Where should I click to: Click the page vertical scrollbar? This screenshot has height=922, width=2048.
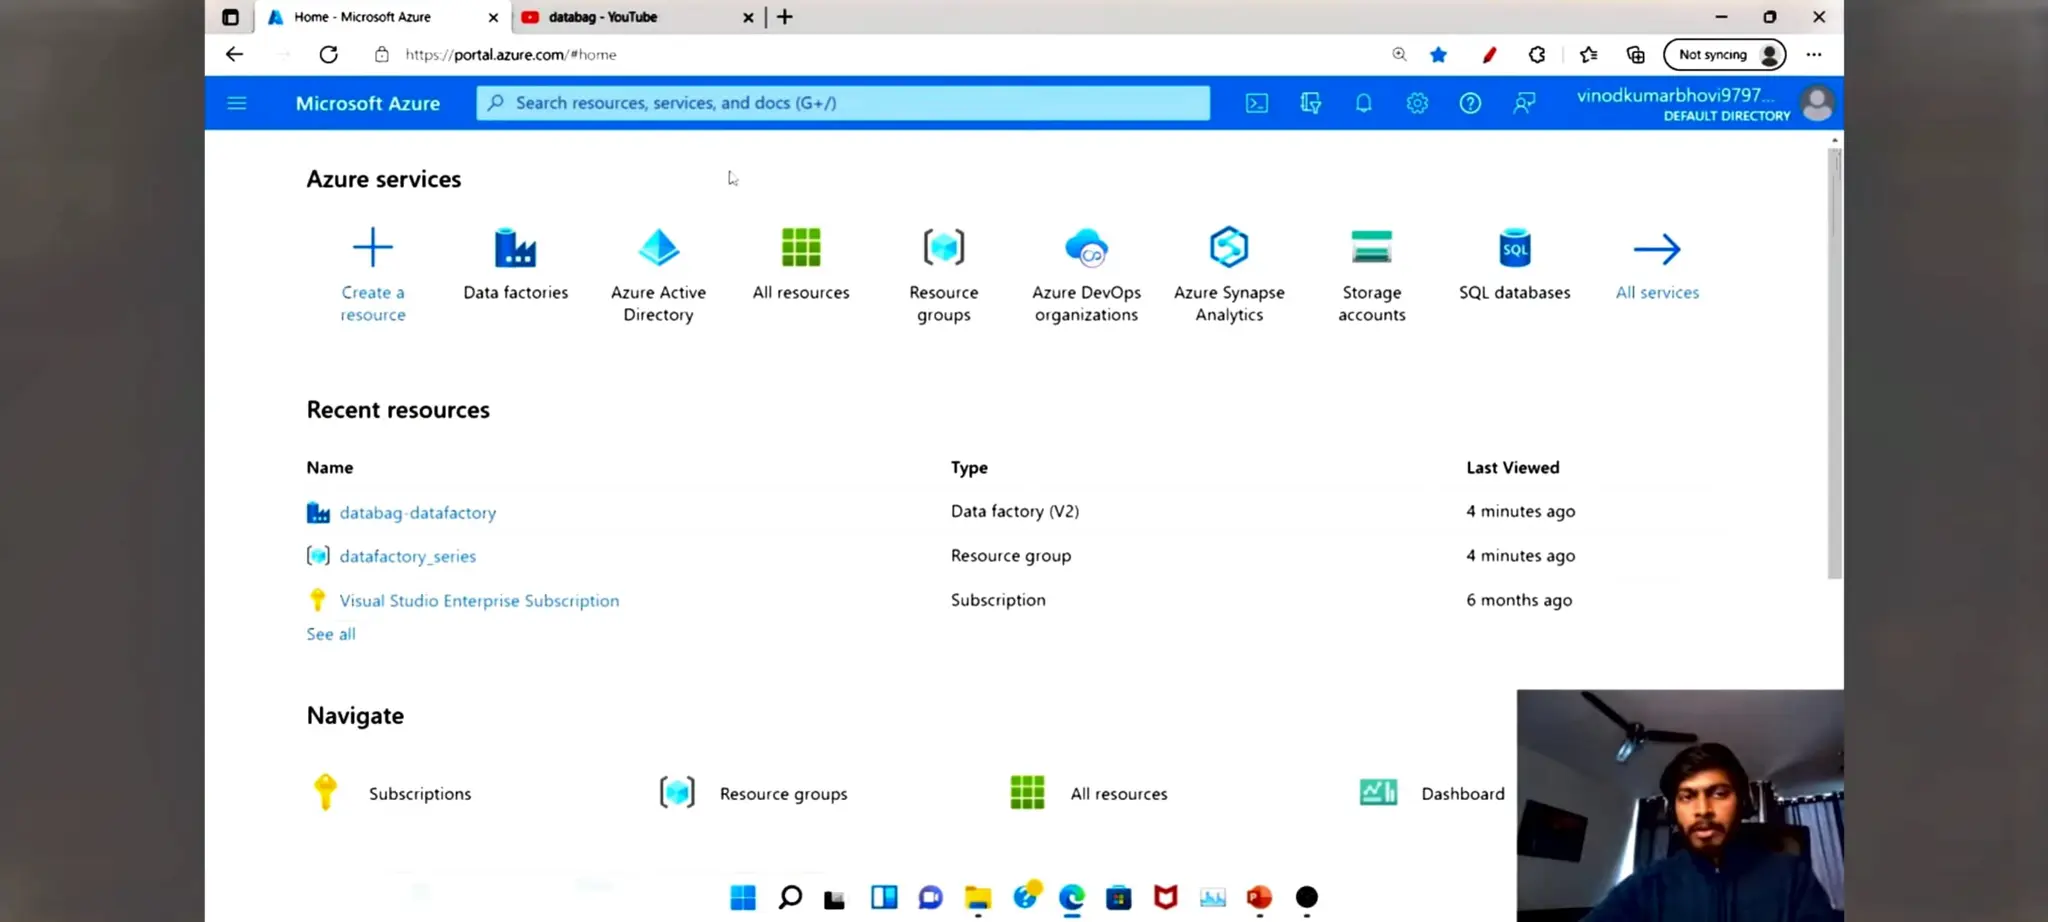pos(1834,362)
